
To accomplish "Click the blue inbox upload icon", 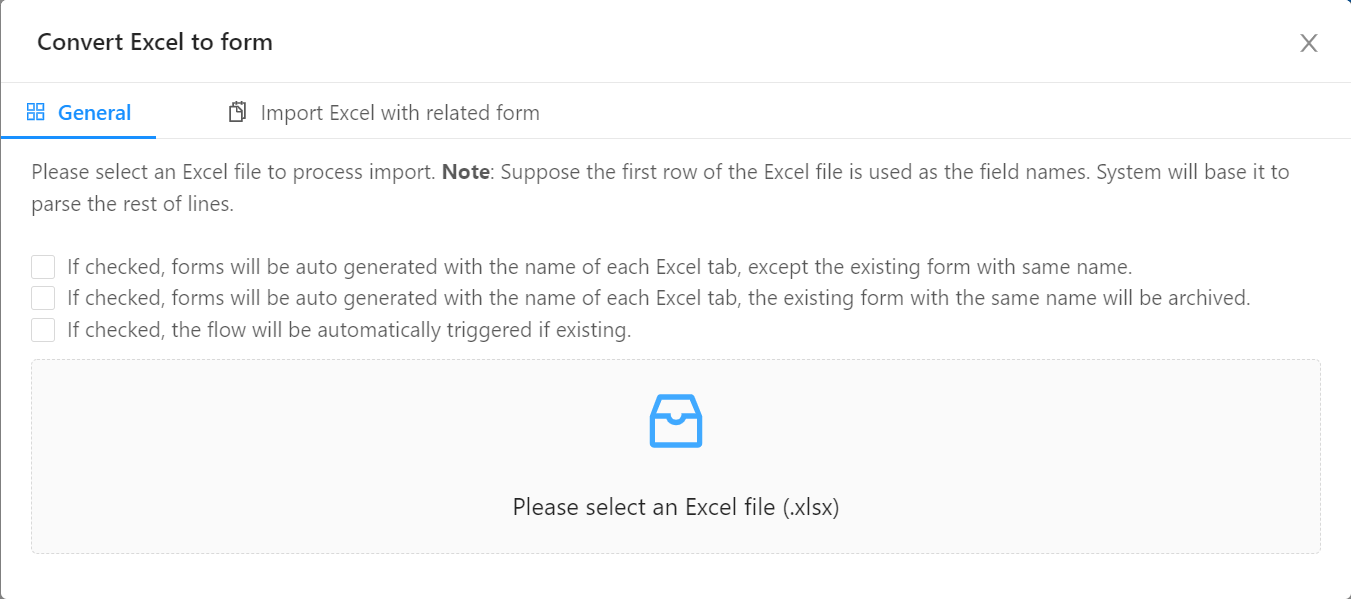I will click(x=676, y=420).
